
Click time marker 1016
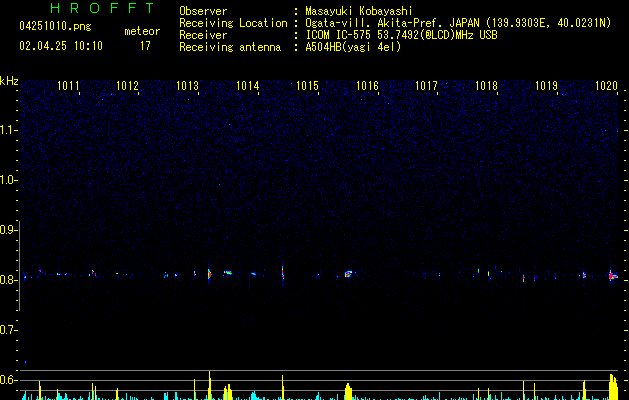(367, 86)
